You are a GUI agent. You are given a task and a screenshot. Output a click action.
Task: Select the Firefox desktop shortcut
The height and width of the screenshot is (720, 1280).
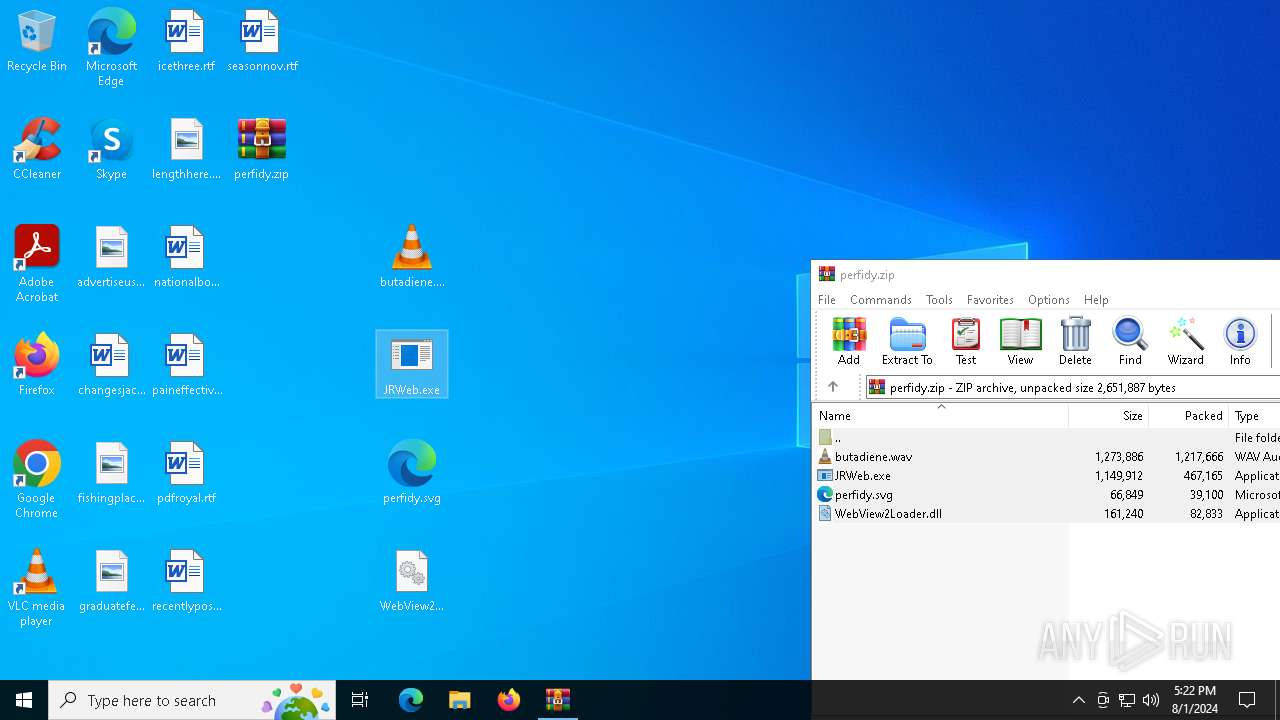37,365
